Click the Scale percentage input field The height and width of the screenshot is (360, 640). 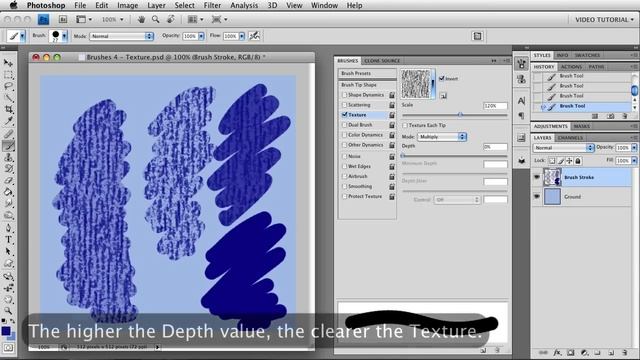coord(495,106)
